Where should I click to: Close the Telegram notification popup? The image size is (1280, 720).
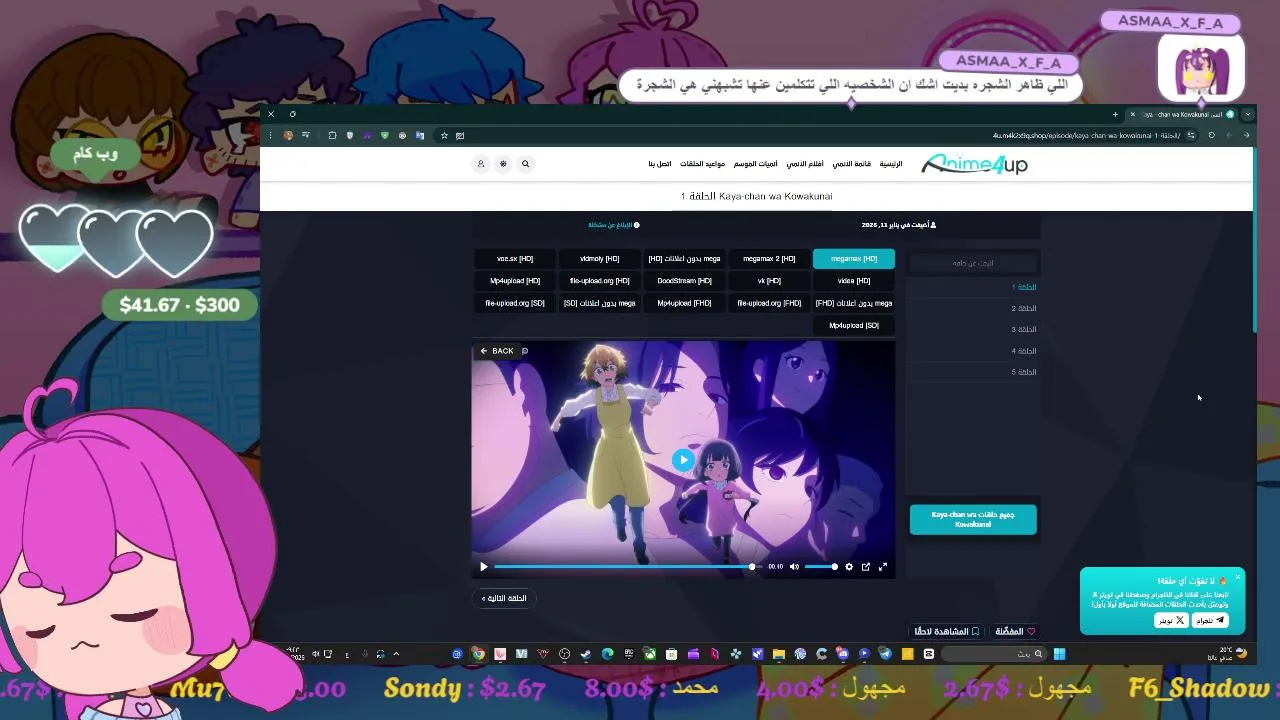[1237, 577]
